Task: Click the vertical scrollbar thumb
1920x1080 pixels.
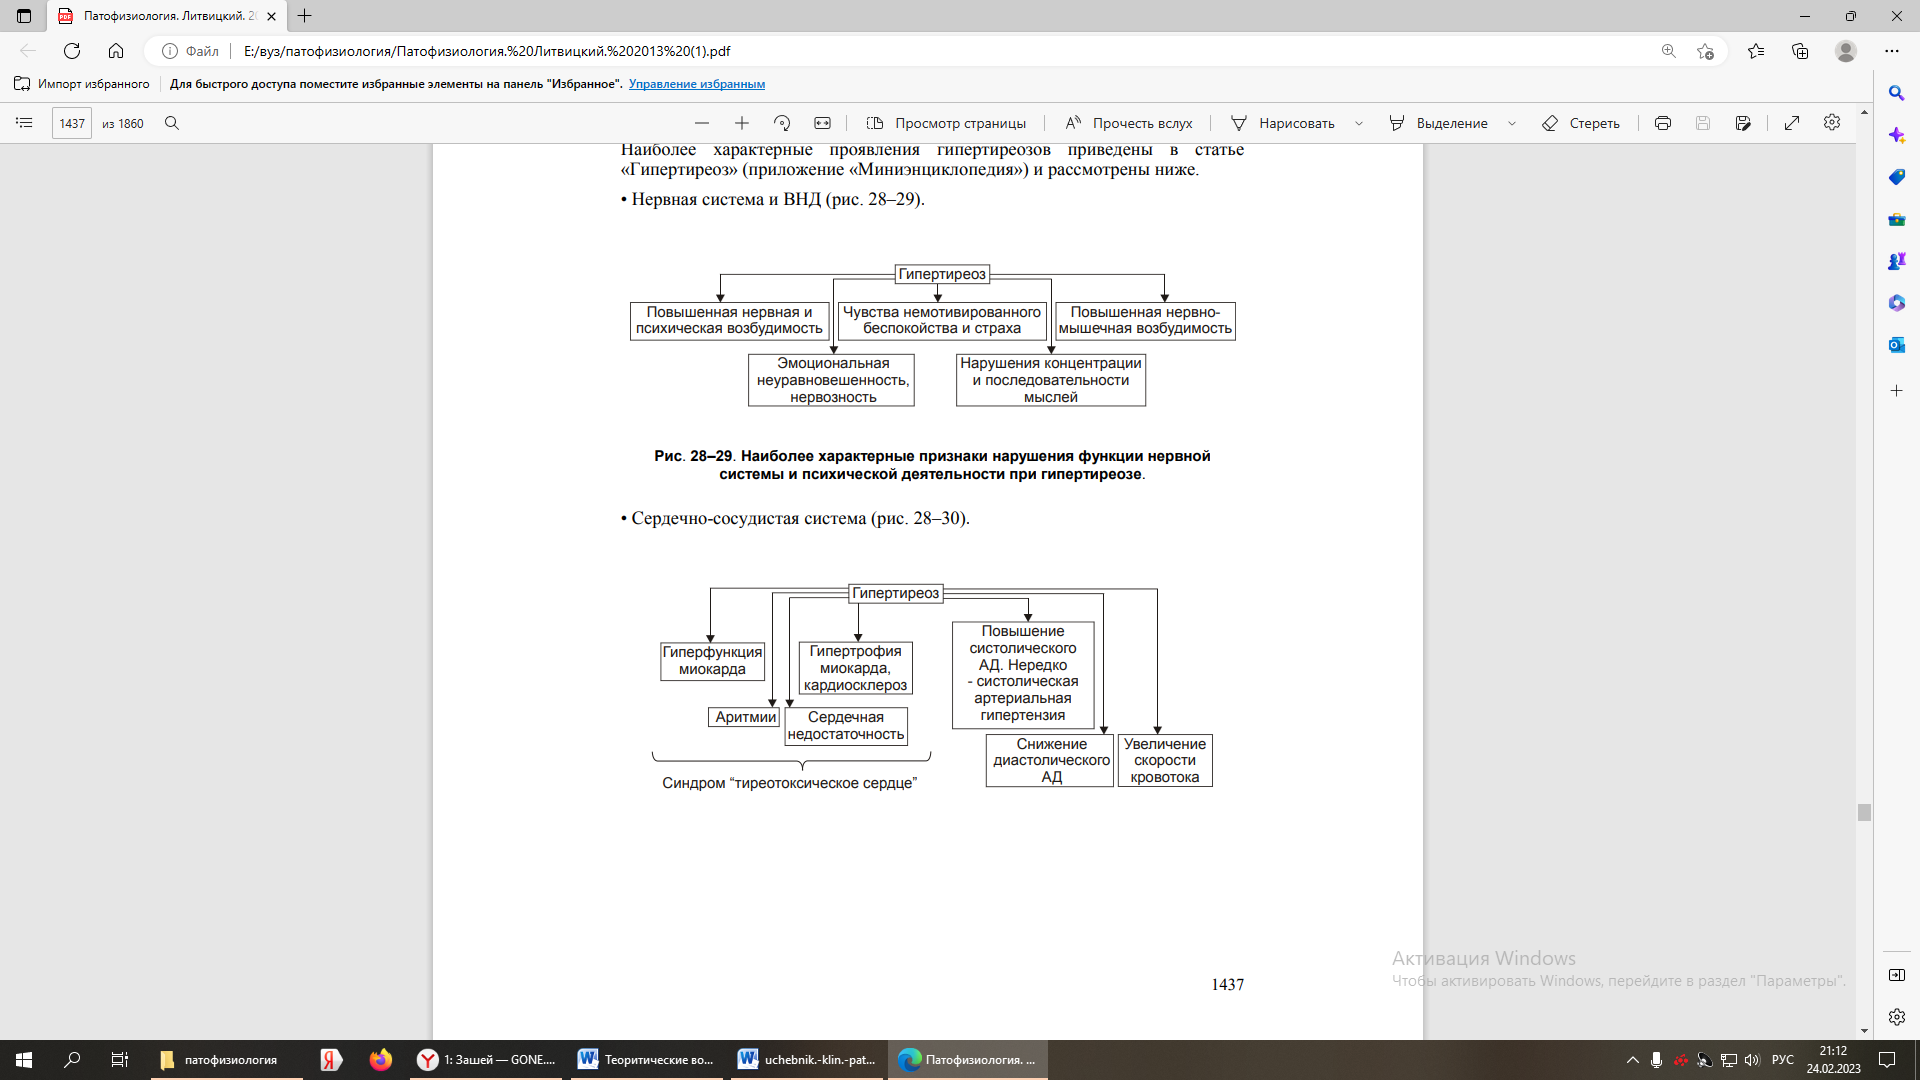Action: point(1864,812)
